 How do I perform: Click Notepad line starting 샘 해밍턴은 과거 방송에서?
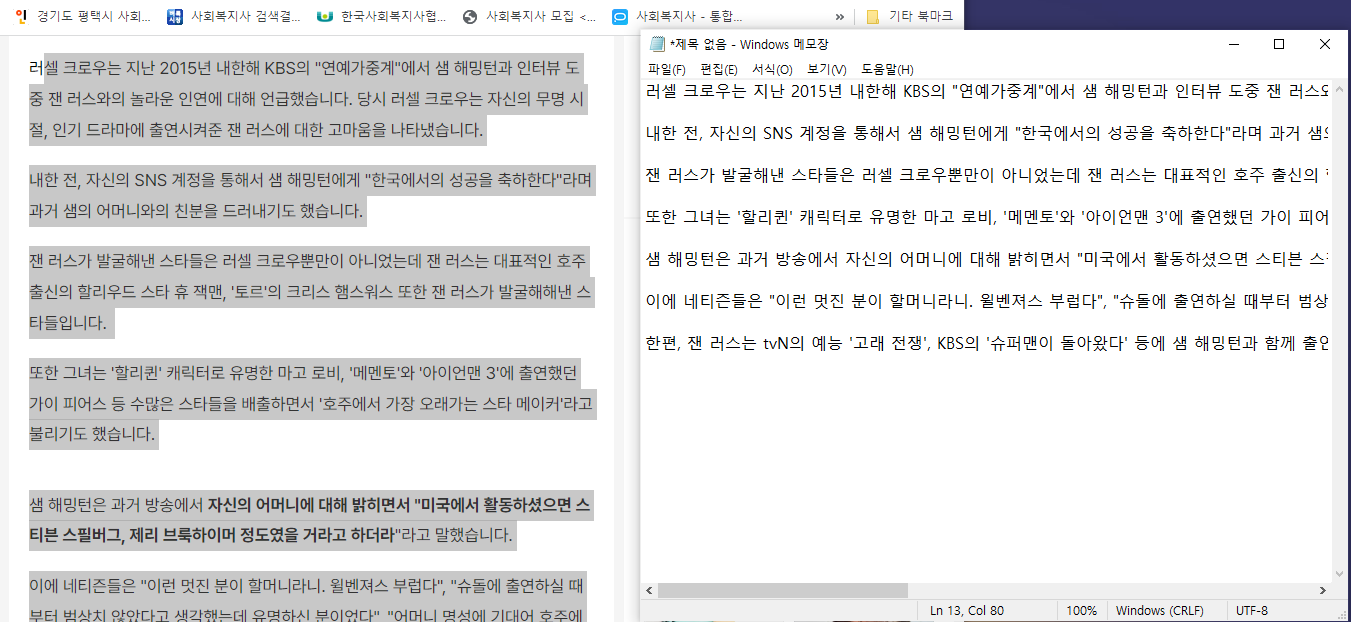coord(988,259)
